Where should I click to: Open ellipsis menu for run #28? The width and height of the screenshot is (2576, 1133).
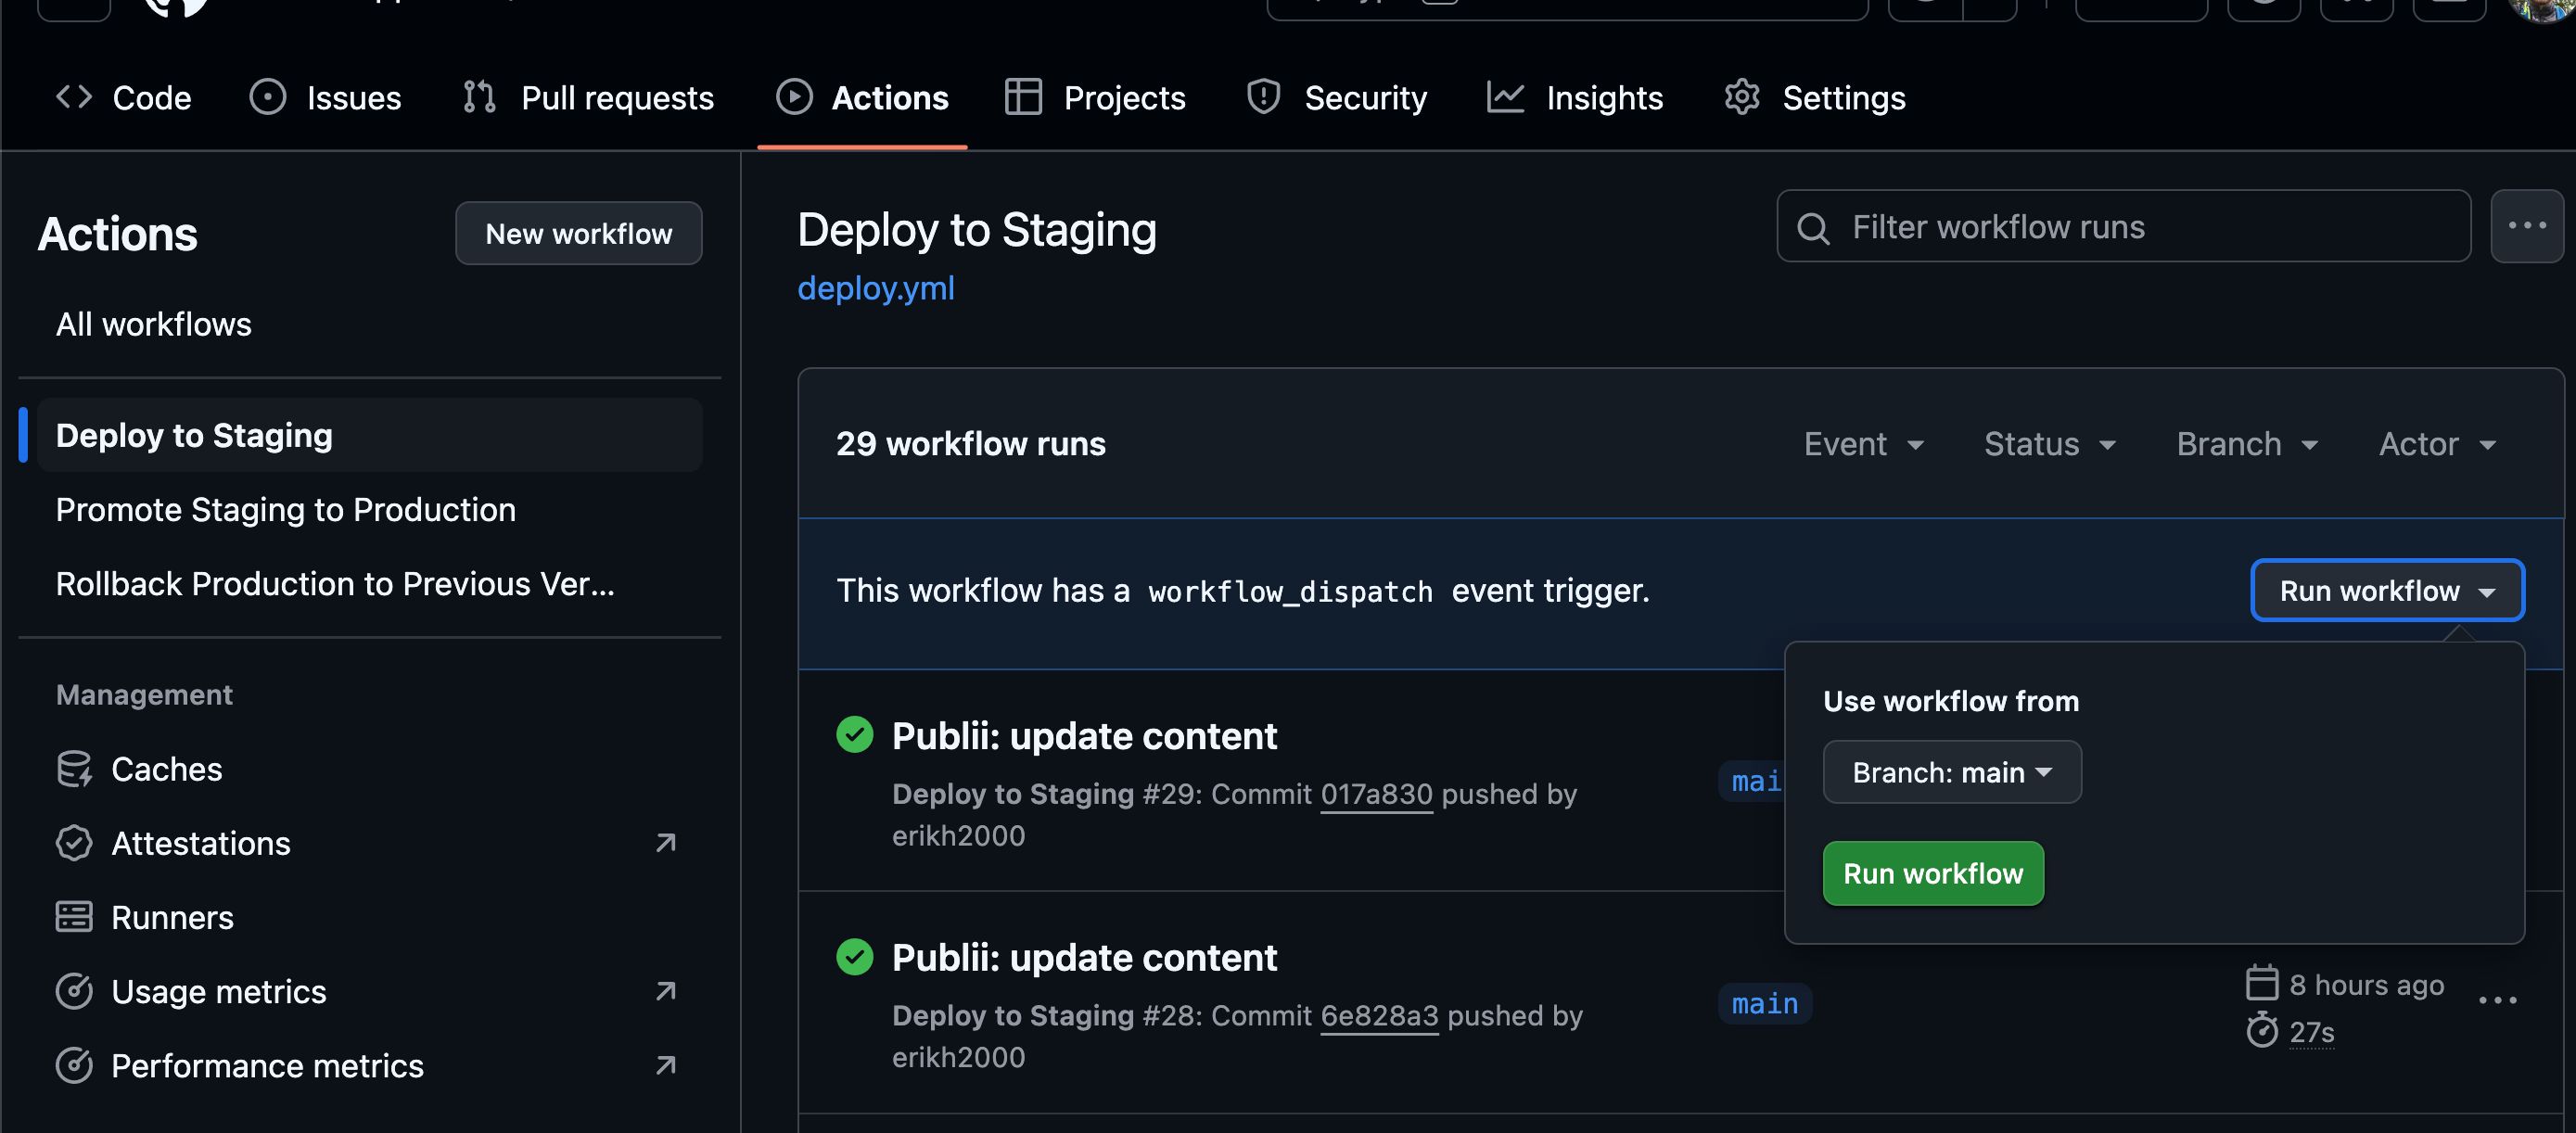tap(2497, 1000)
